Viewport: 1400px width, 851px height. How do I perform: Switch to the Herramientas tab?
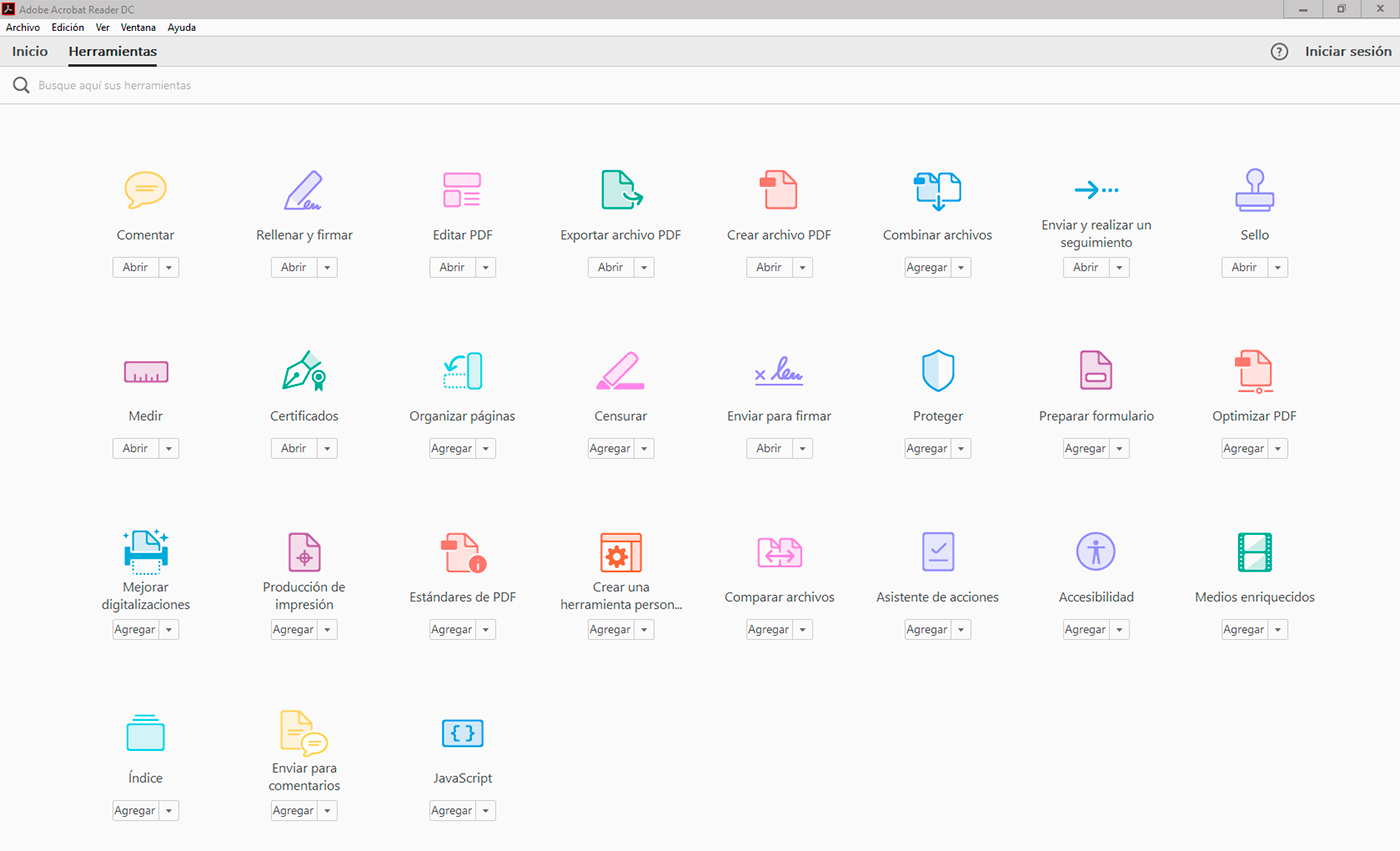[x=113, y=51]
